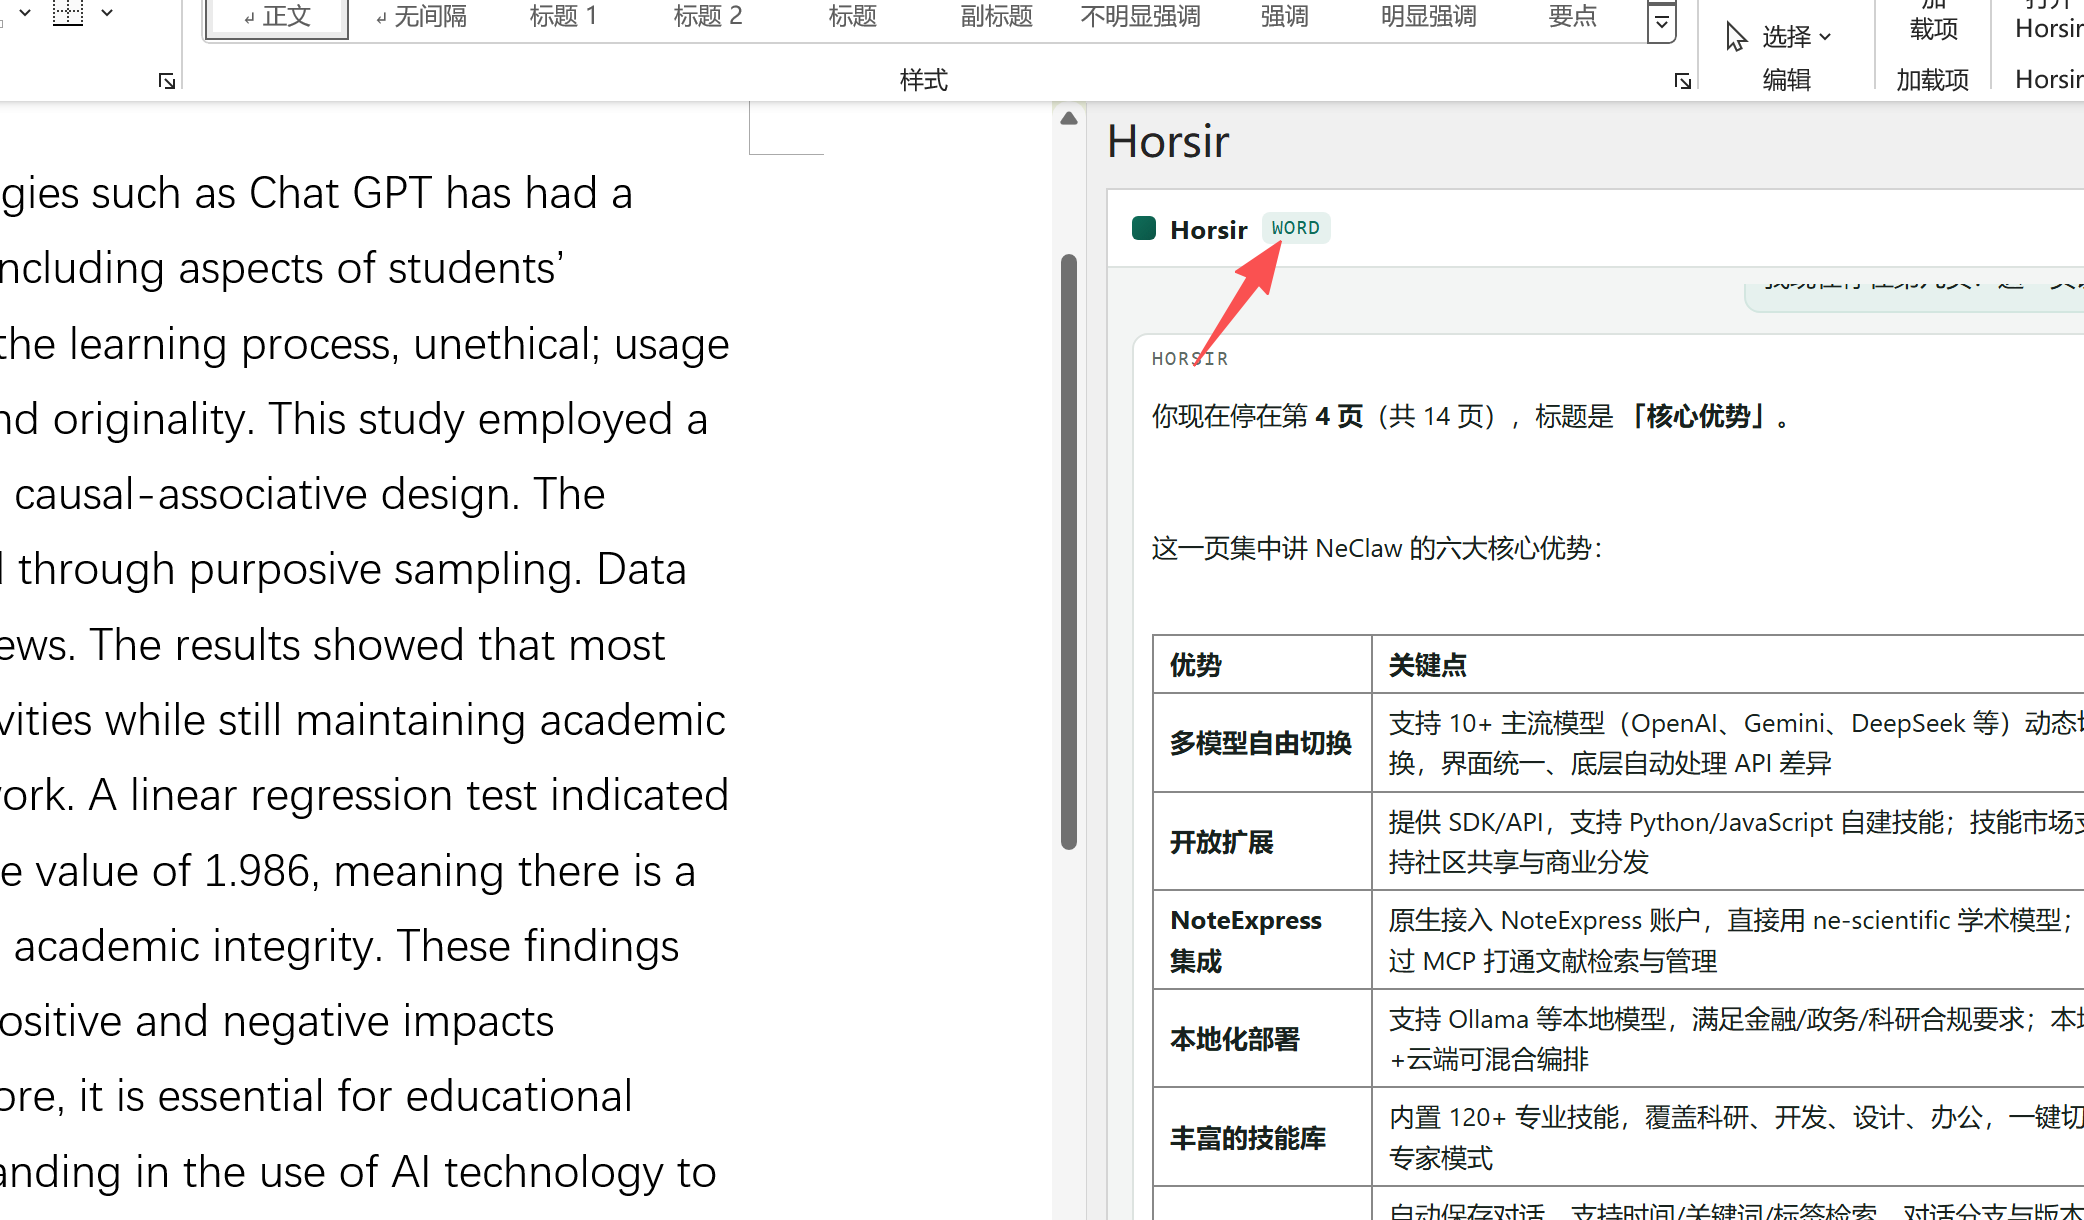Apply the 无间隔 style

(x=421, y=17)
